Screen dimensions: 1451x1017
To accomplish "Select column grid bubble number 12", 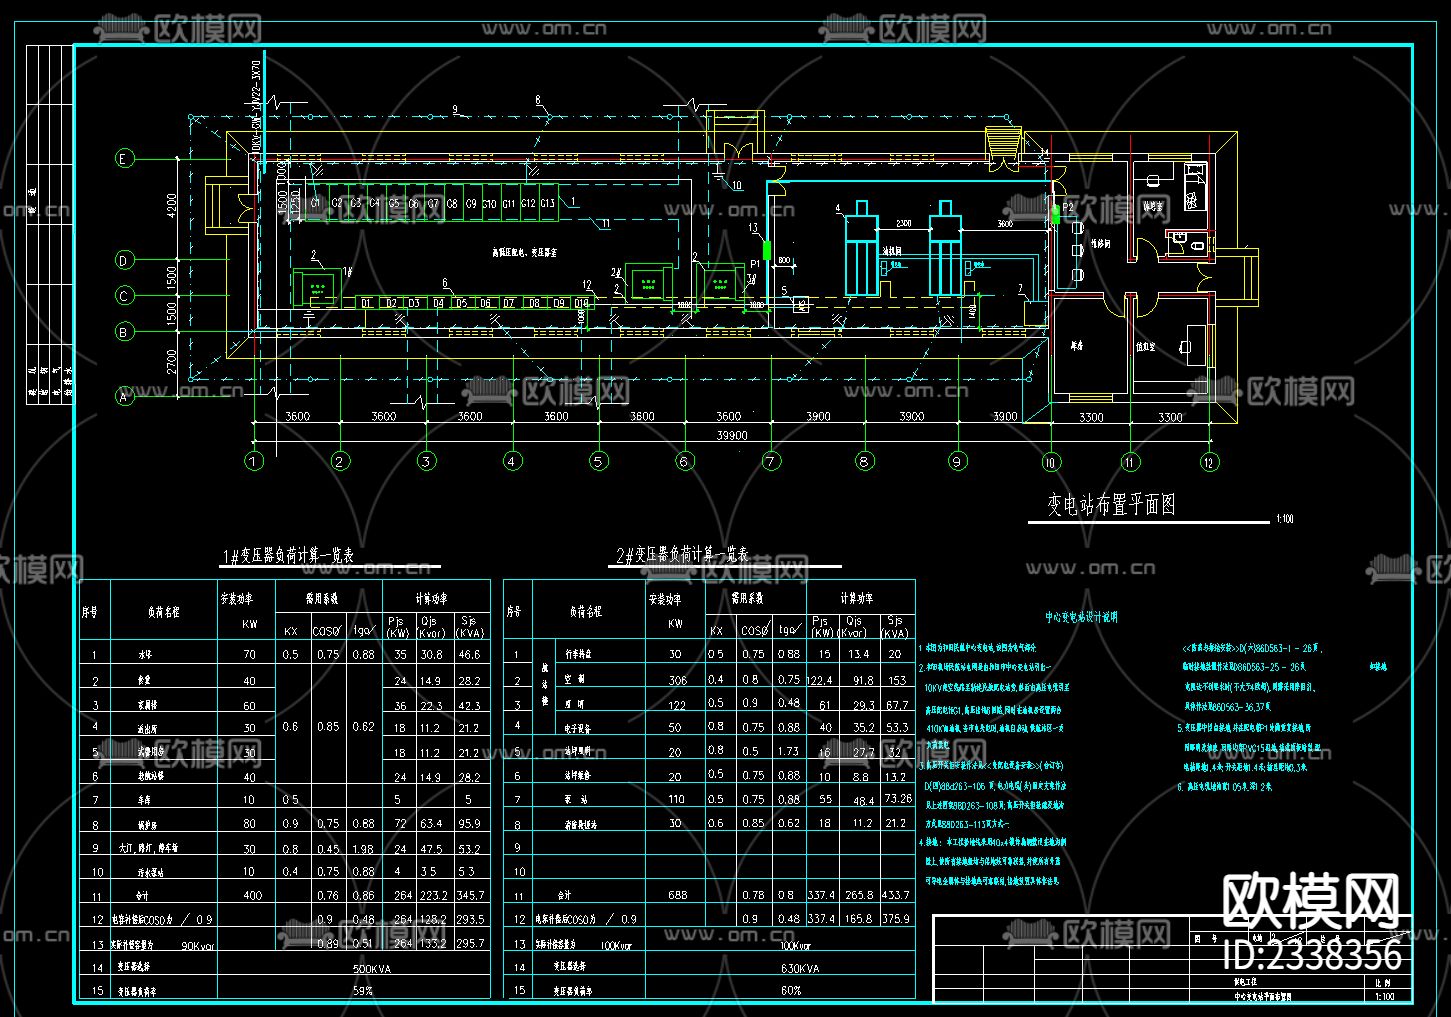I will coord(1209,462).
